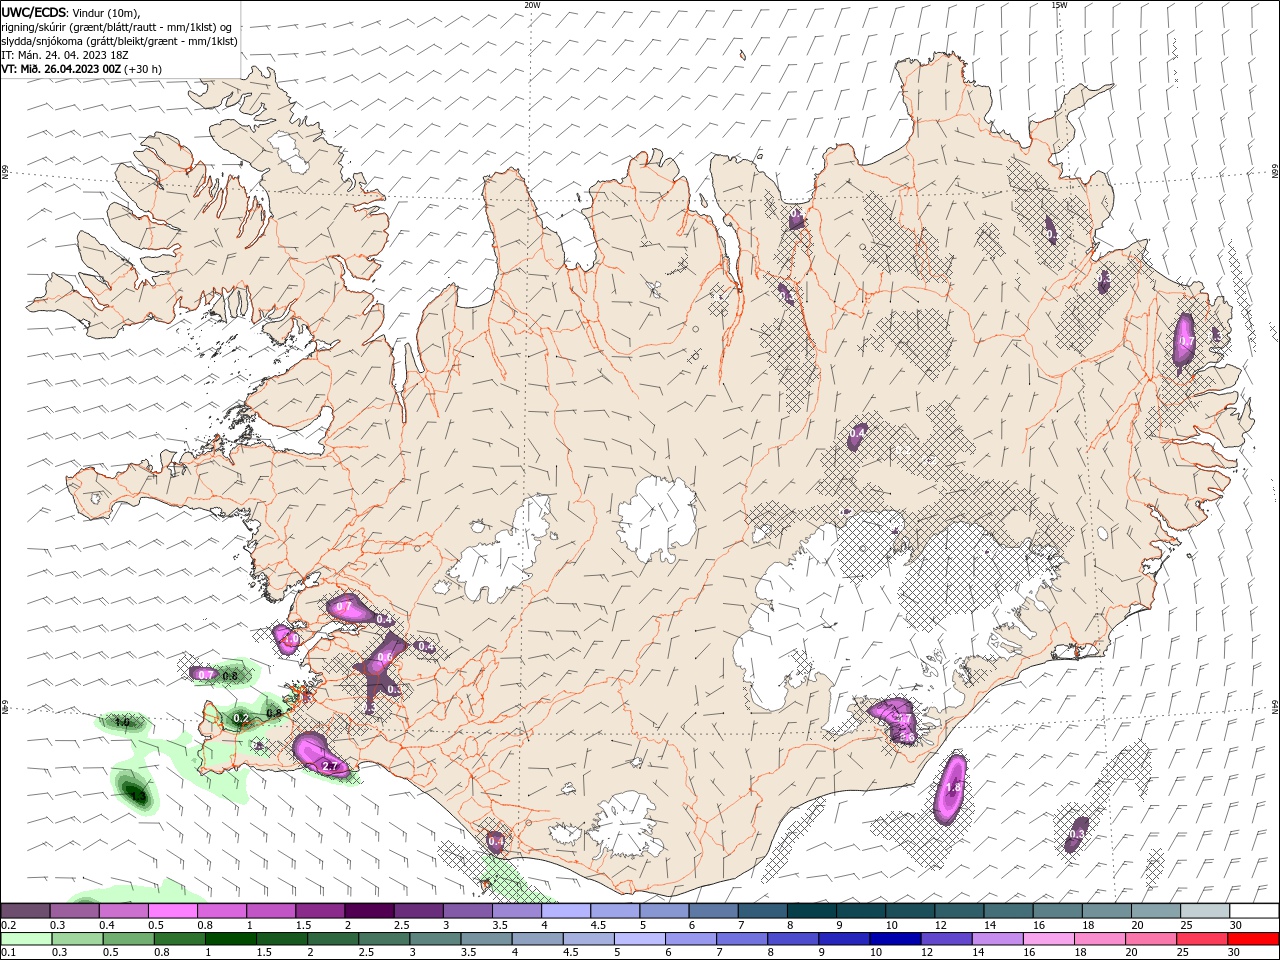
Task: Pick the 25 red-pink rain legend swatch
Action: click(x=1202, y=939)
